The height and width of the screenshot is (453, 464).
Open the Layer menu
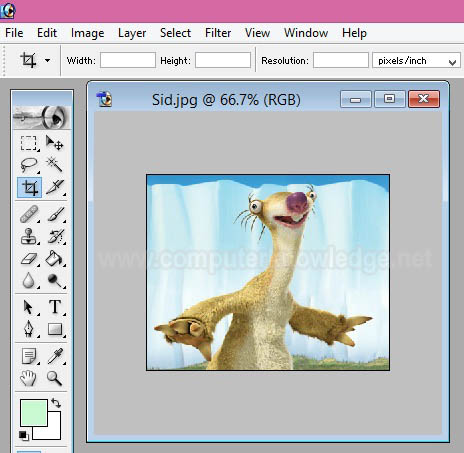coord(132,33)
